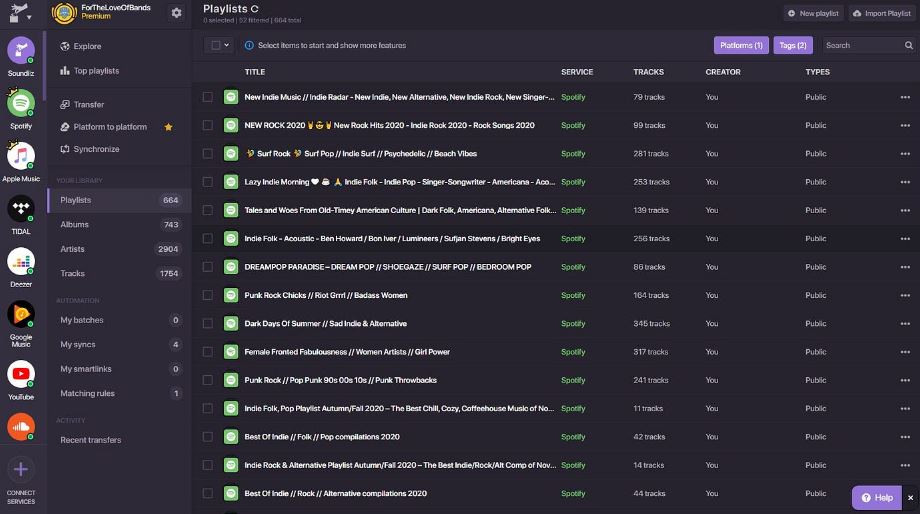Sort by the CREATOR column header
Image resolution: width=920 pixels, height=514 pixels.
tap(723, 72)
